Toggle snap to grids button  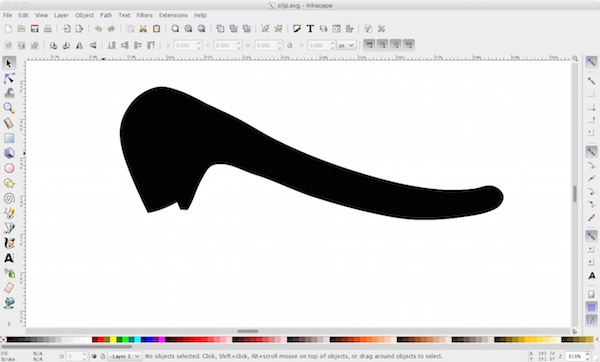pyautogui.click(x=591, y=307)
